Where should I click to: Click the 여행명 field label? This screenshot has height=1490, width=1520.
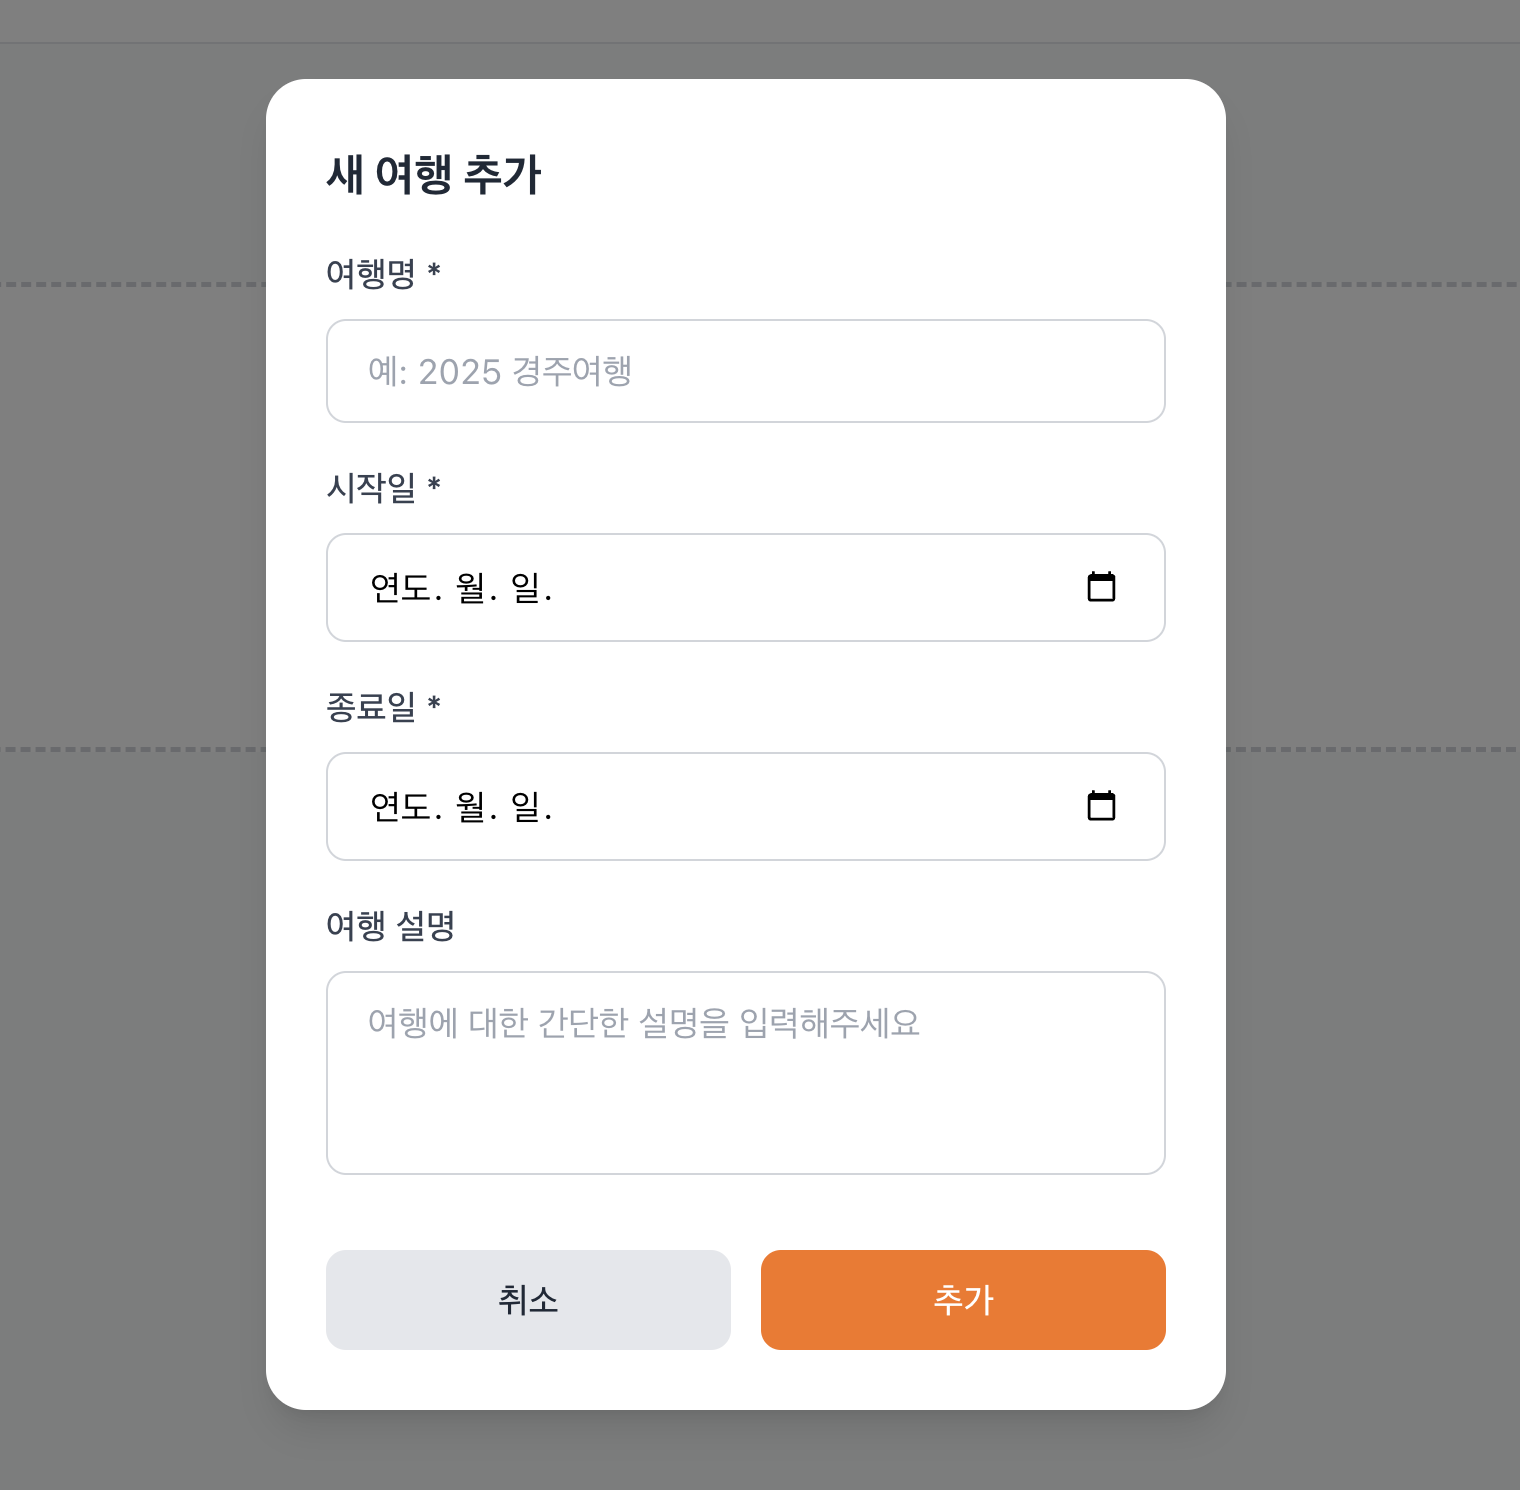coord(371,273)
